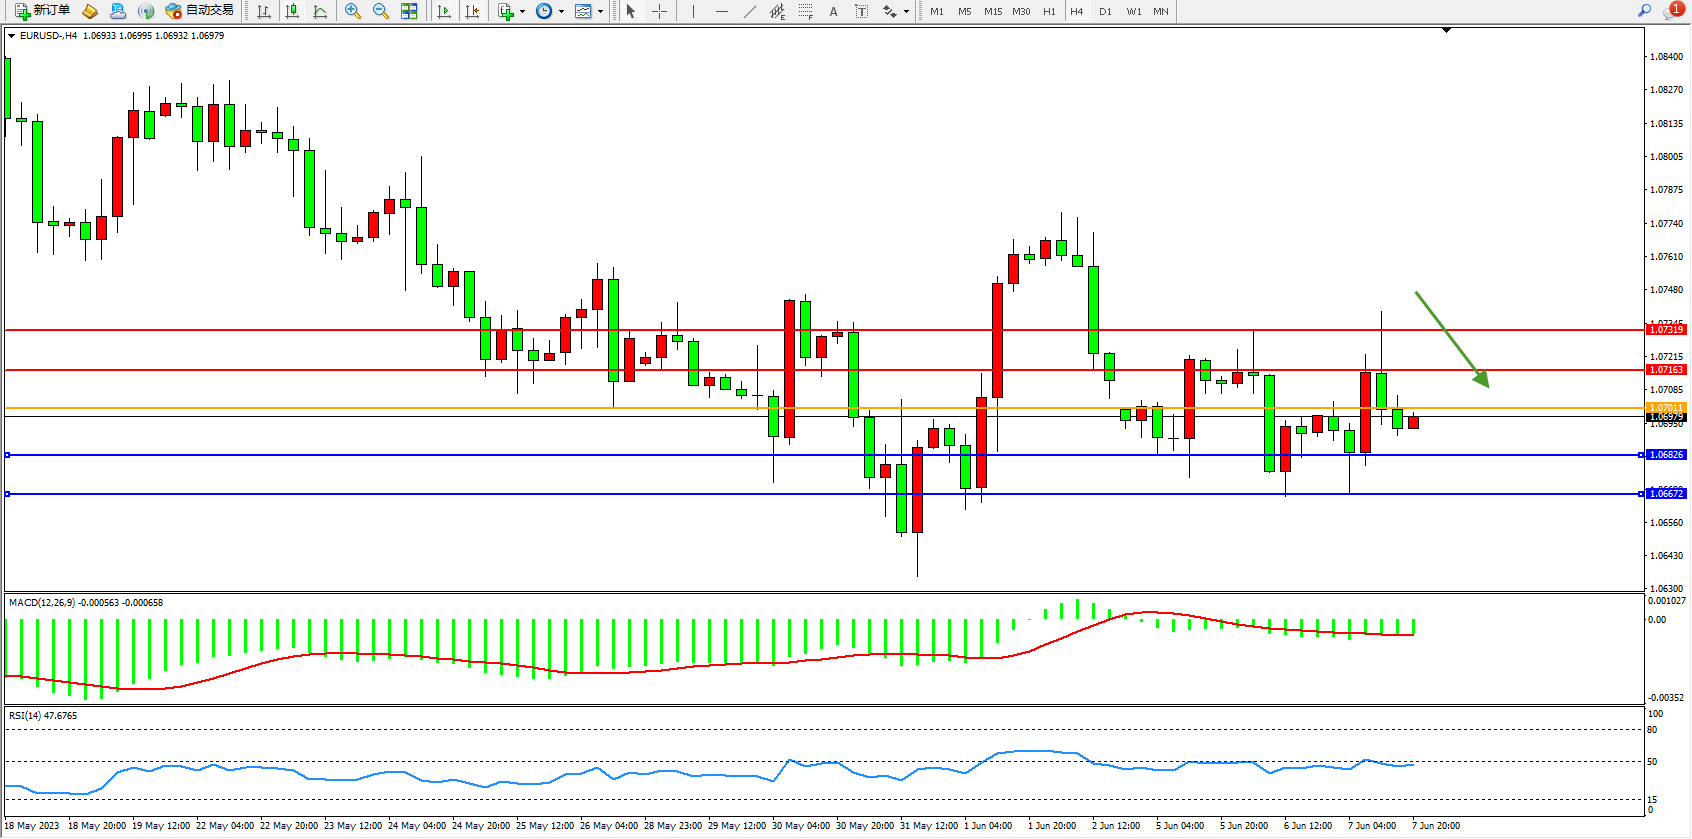Screen dimensions: 1692x839
Task: Open the periodicity clock dropdown arrow
Action: pos(561,12)
